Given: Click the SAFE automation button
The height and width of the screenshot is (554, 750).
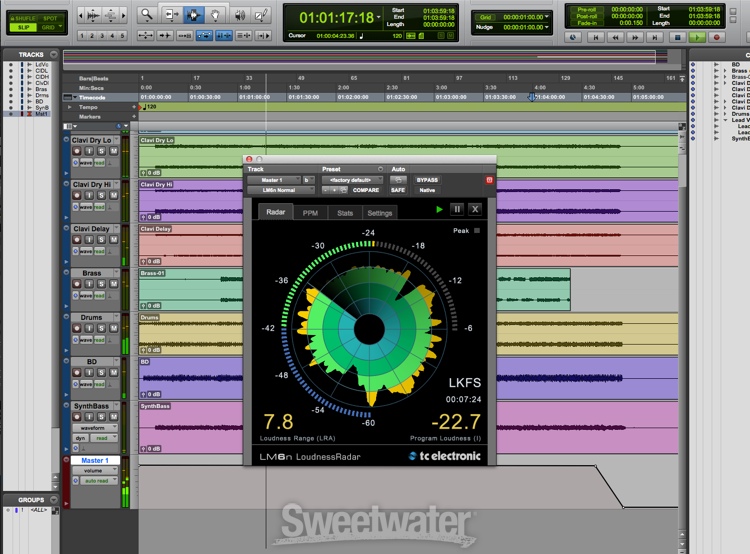Looking at the screenshot, I should pos(398,190).
